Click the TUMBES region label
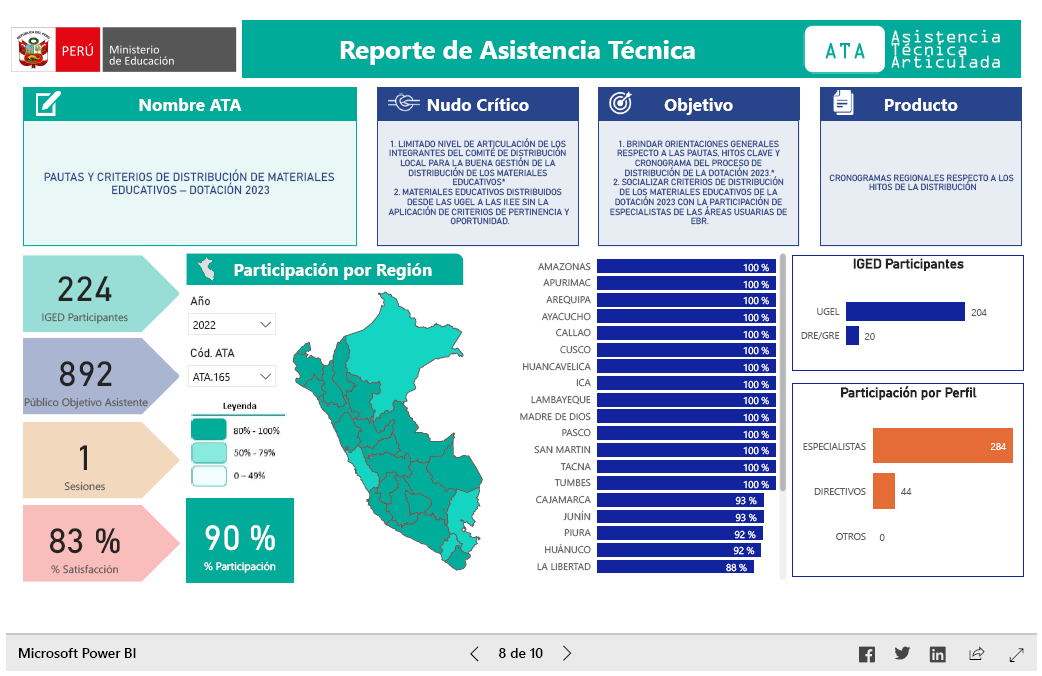1042x676 pixels. pyautogui.click(x=573, y=483)
